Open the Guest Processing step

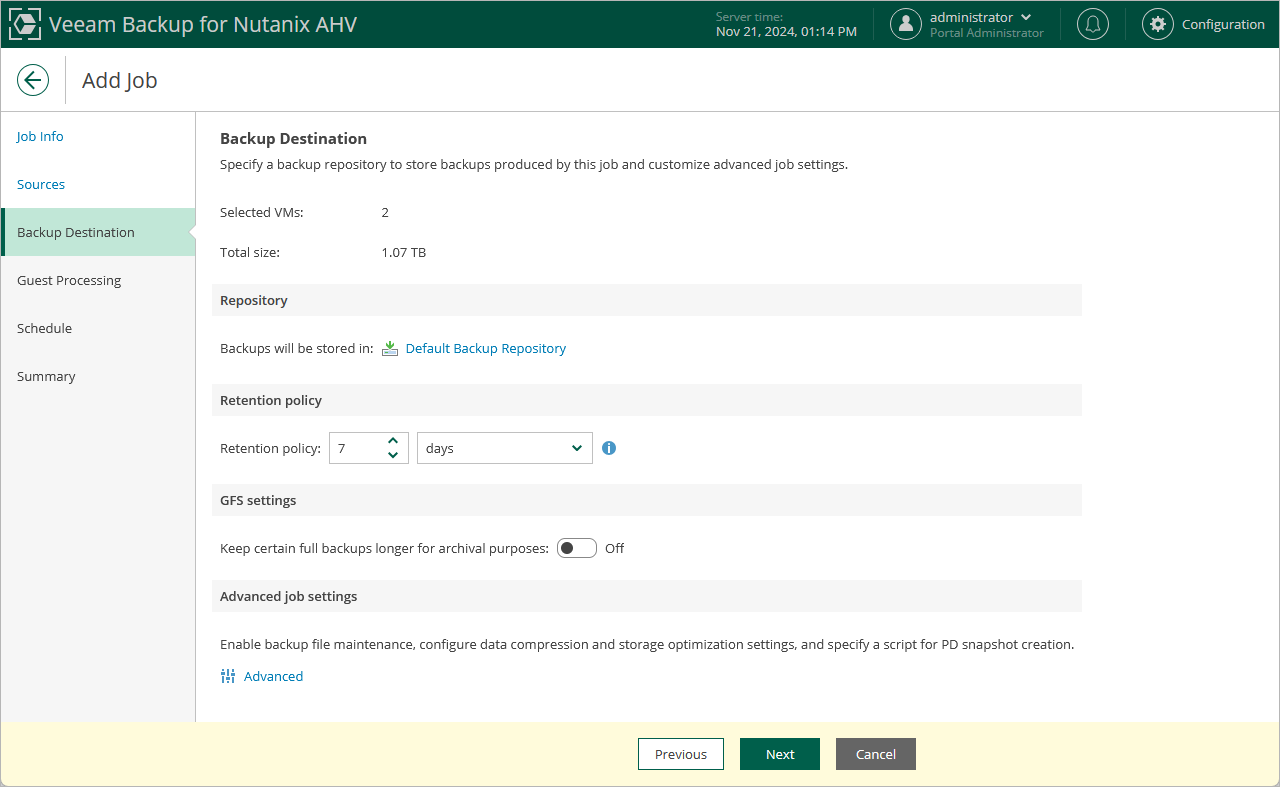point(69,280)
